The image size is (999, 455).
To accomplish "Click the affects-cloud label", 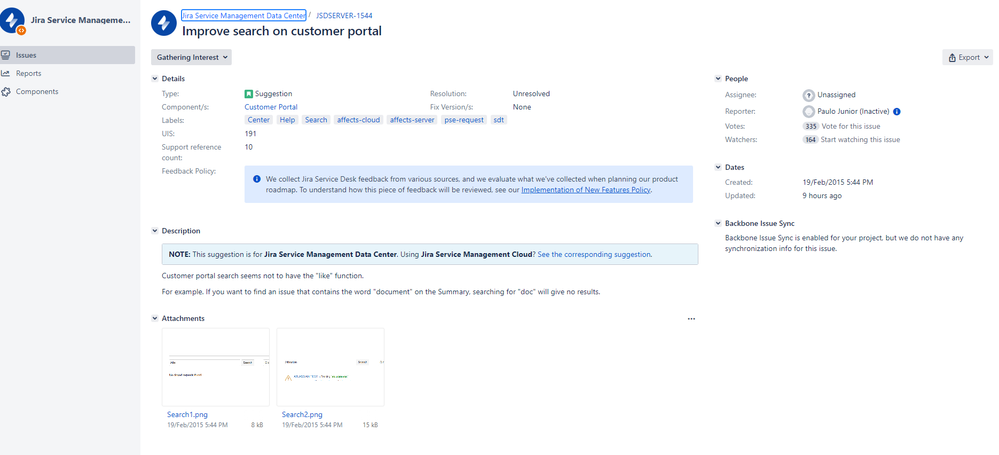I will pos(358,120).
